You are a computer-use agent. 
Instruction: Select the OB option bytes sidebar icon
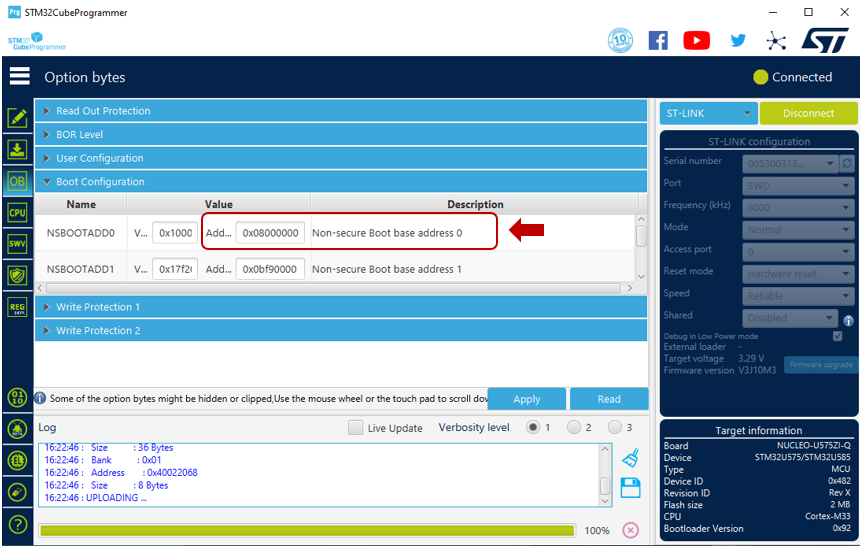tap(17, 181)
